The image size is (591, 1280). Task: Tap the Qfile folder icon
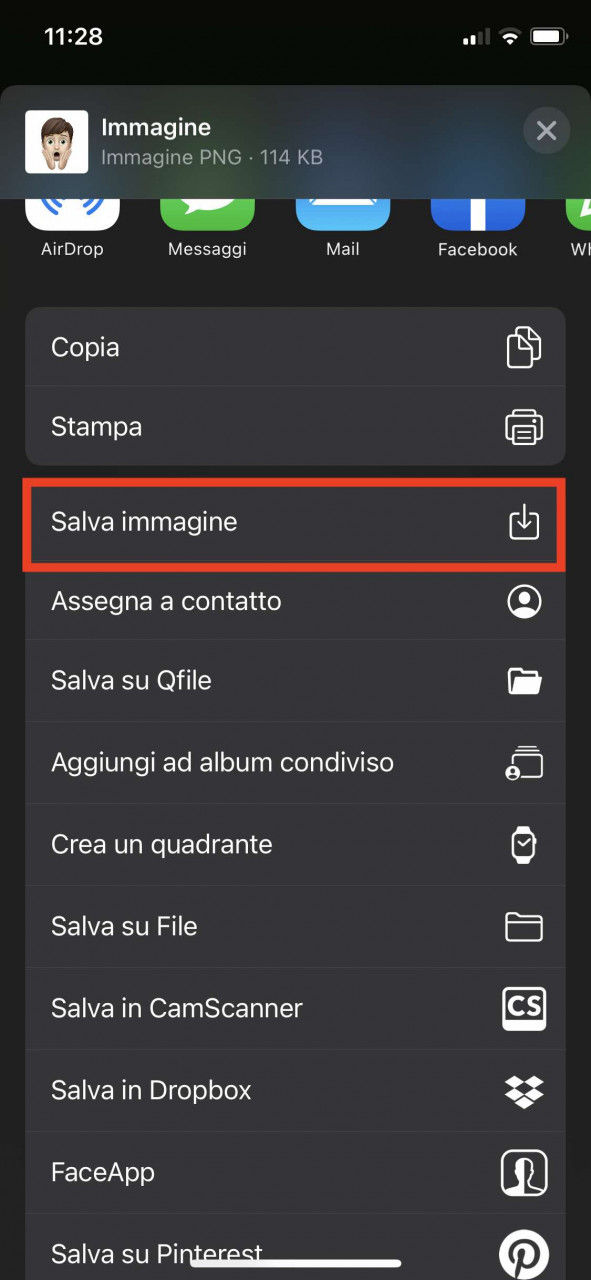click(x=524, y=681)
